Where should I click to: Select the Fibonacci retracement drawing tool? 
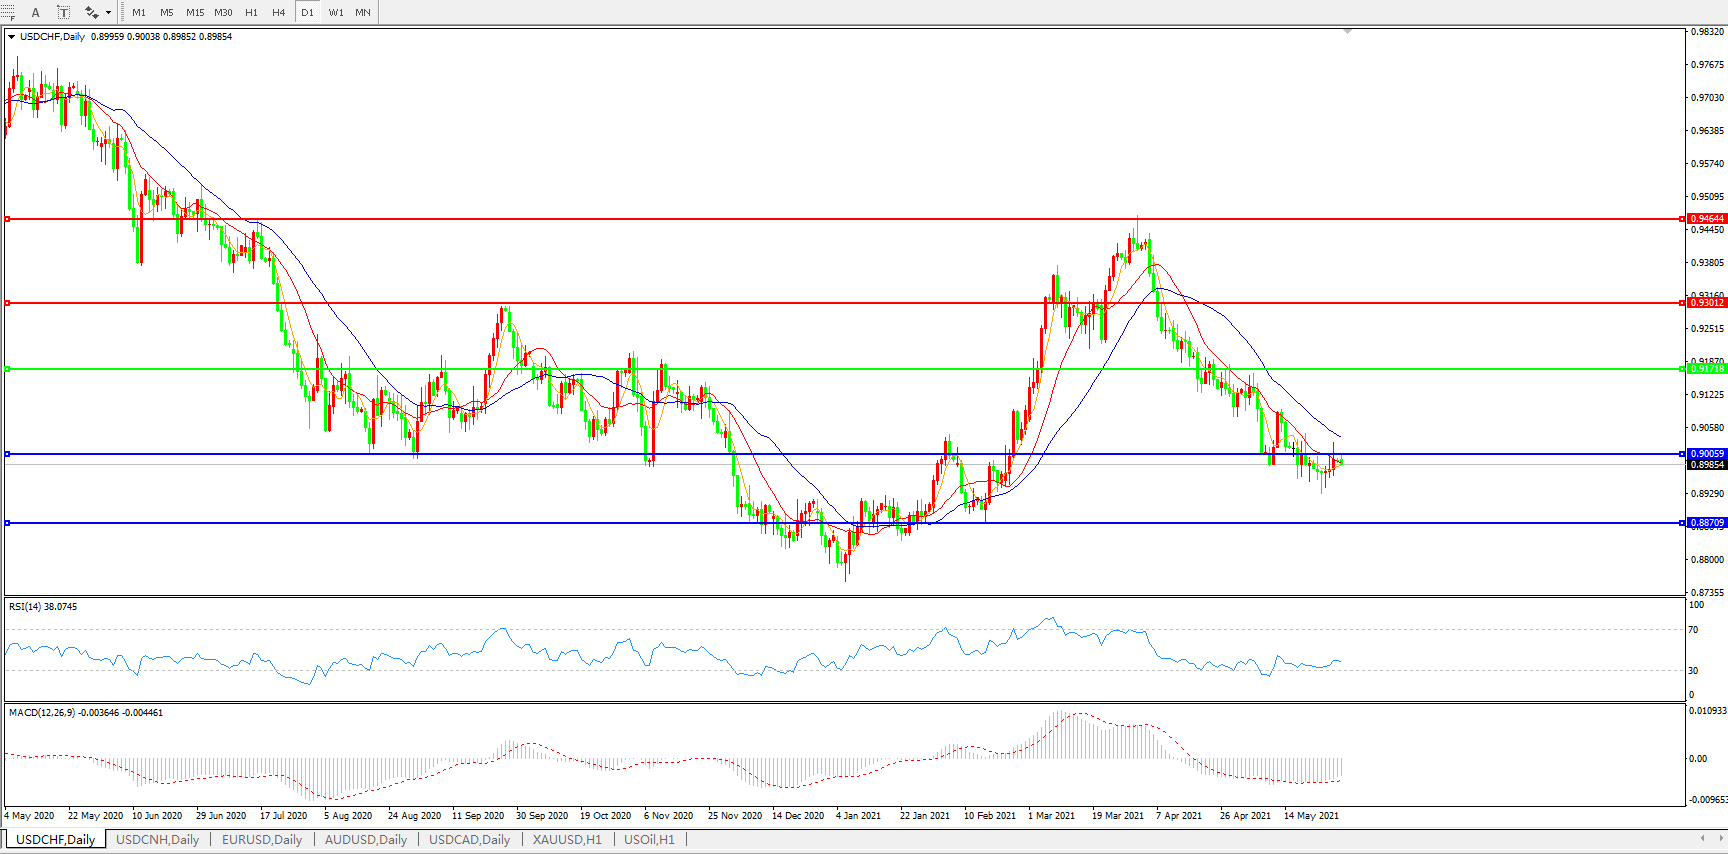[x=8, y=12]
